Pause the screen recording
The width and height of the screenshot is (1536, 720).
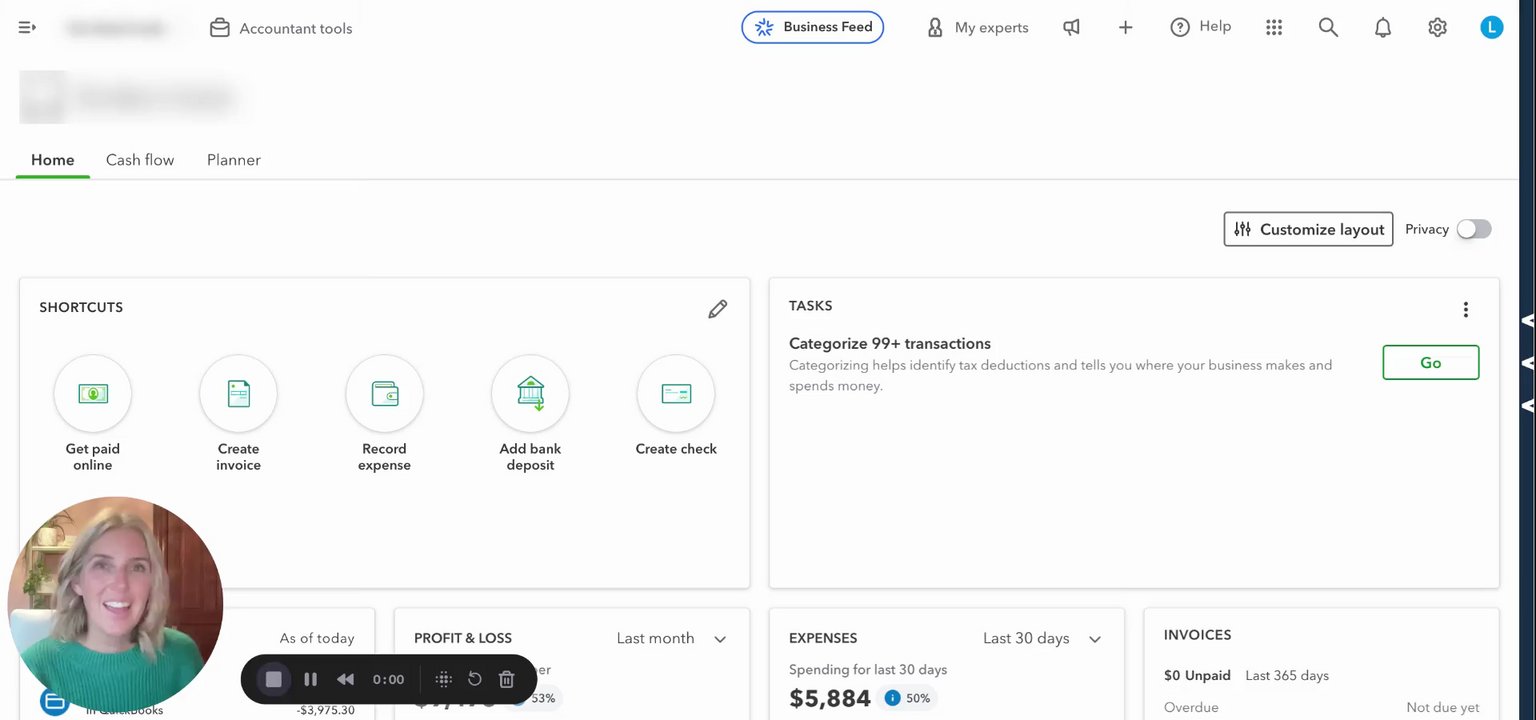(x=310, y=680)
